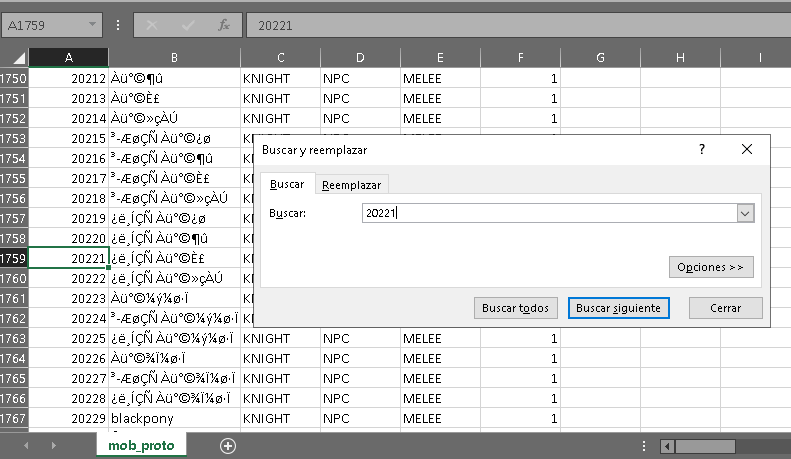Click MELEE cell in row 1764

click(440, 359)
